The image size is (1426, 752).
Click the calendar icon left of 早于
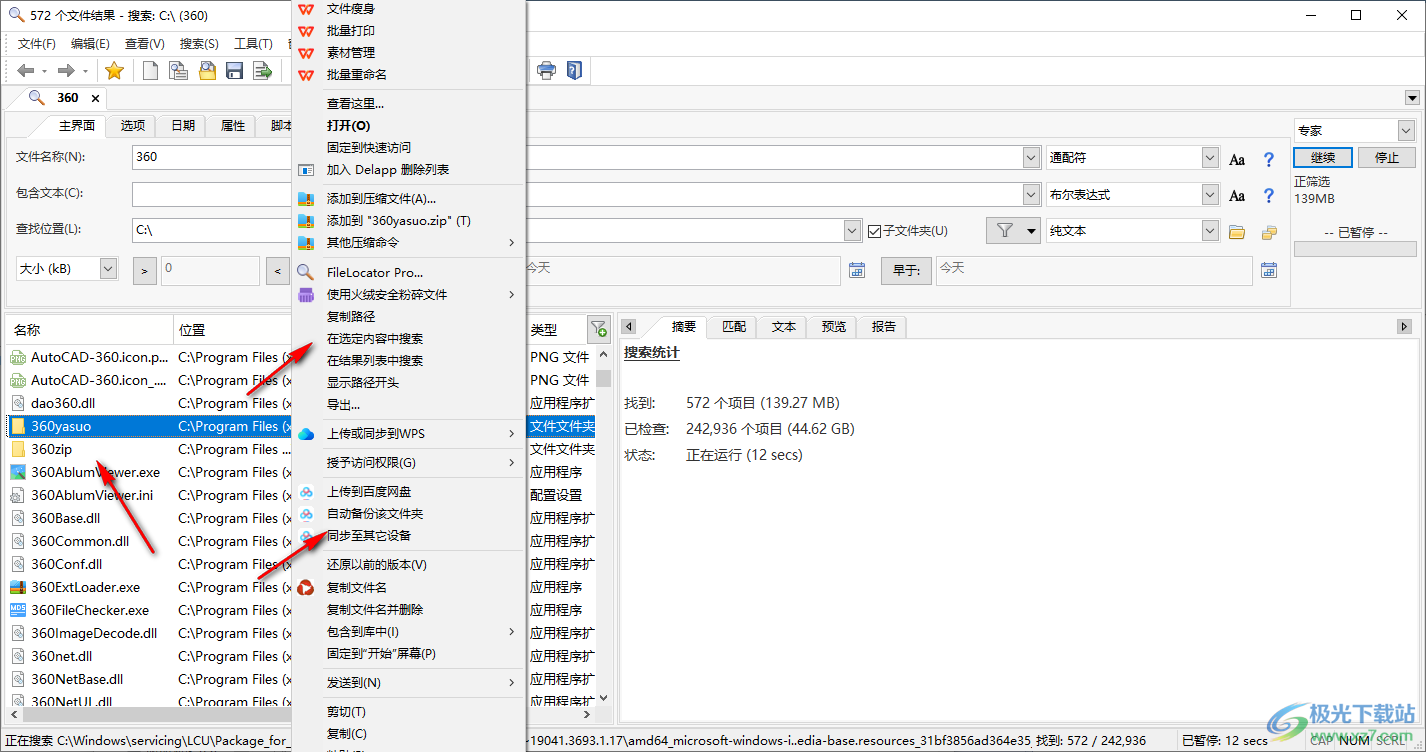pos(857,270)
